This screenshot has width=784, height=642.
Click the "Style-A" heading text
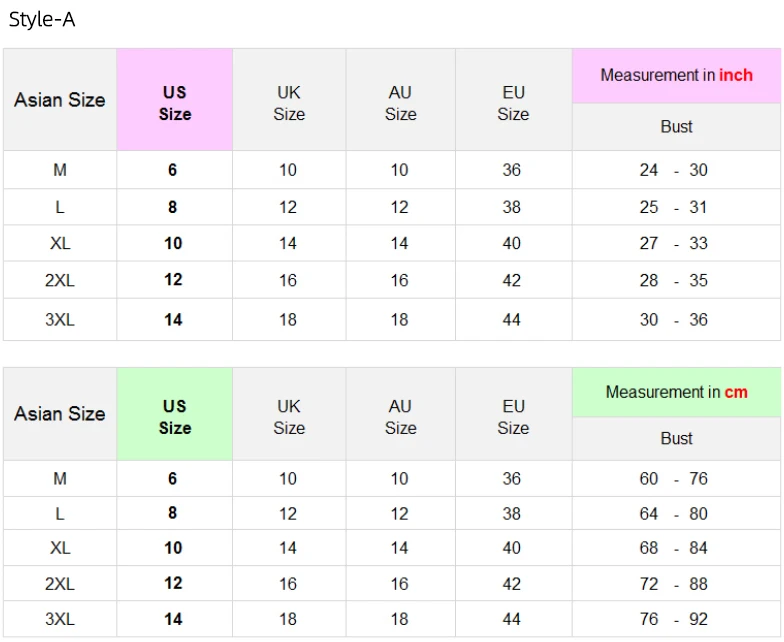coord(42,20)
